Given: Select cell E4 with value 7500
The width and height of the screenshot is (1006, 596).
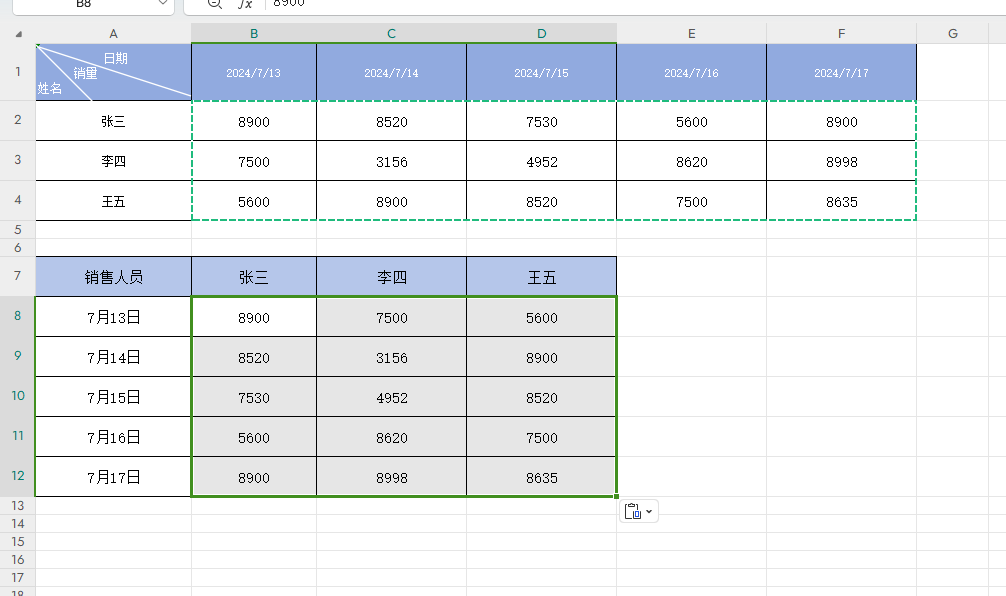Looking at the screenshot, I should 692,201.
